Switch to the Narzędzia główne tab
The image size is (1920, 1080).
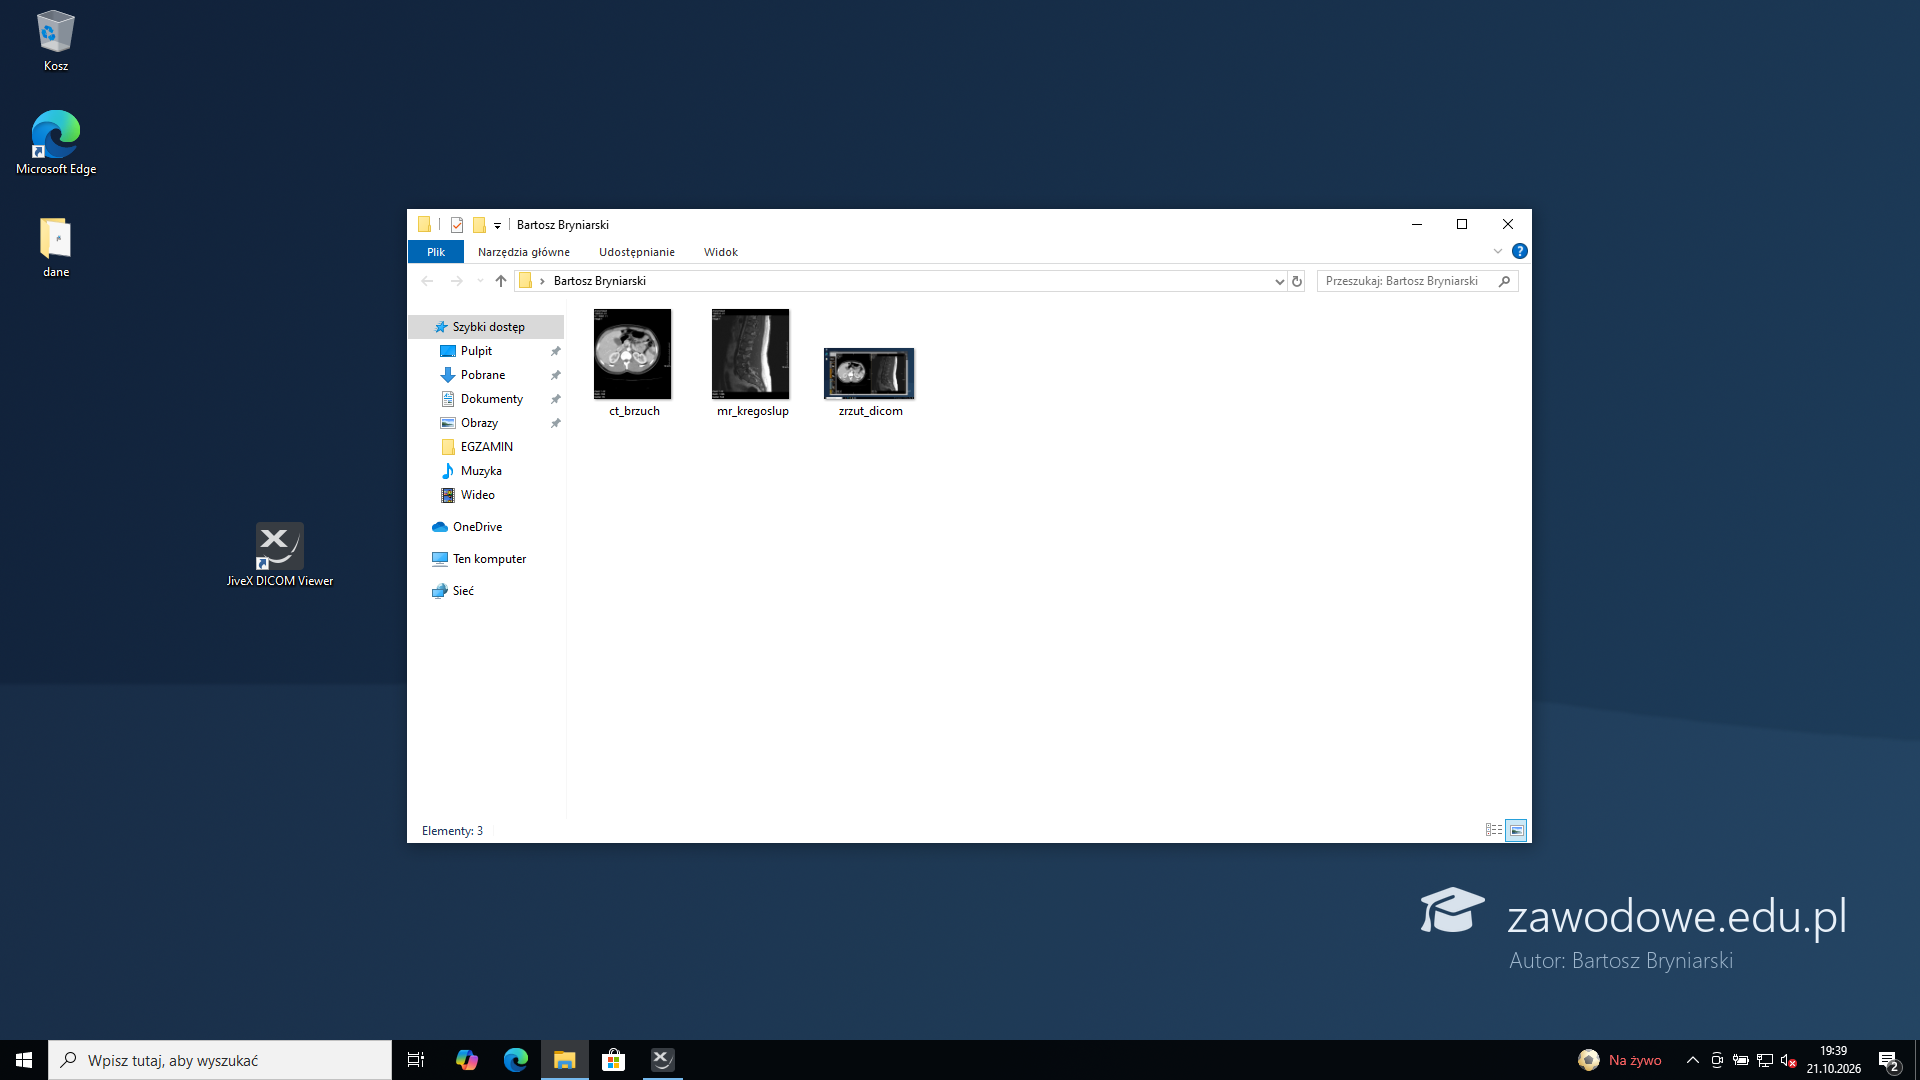[x=524, y=252]
